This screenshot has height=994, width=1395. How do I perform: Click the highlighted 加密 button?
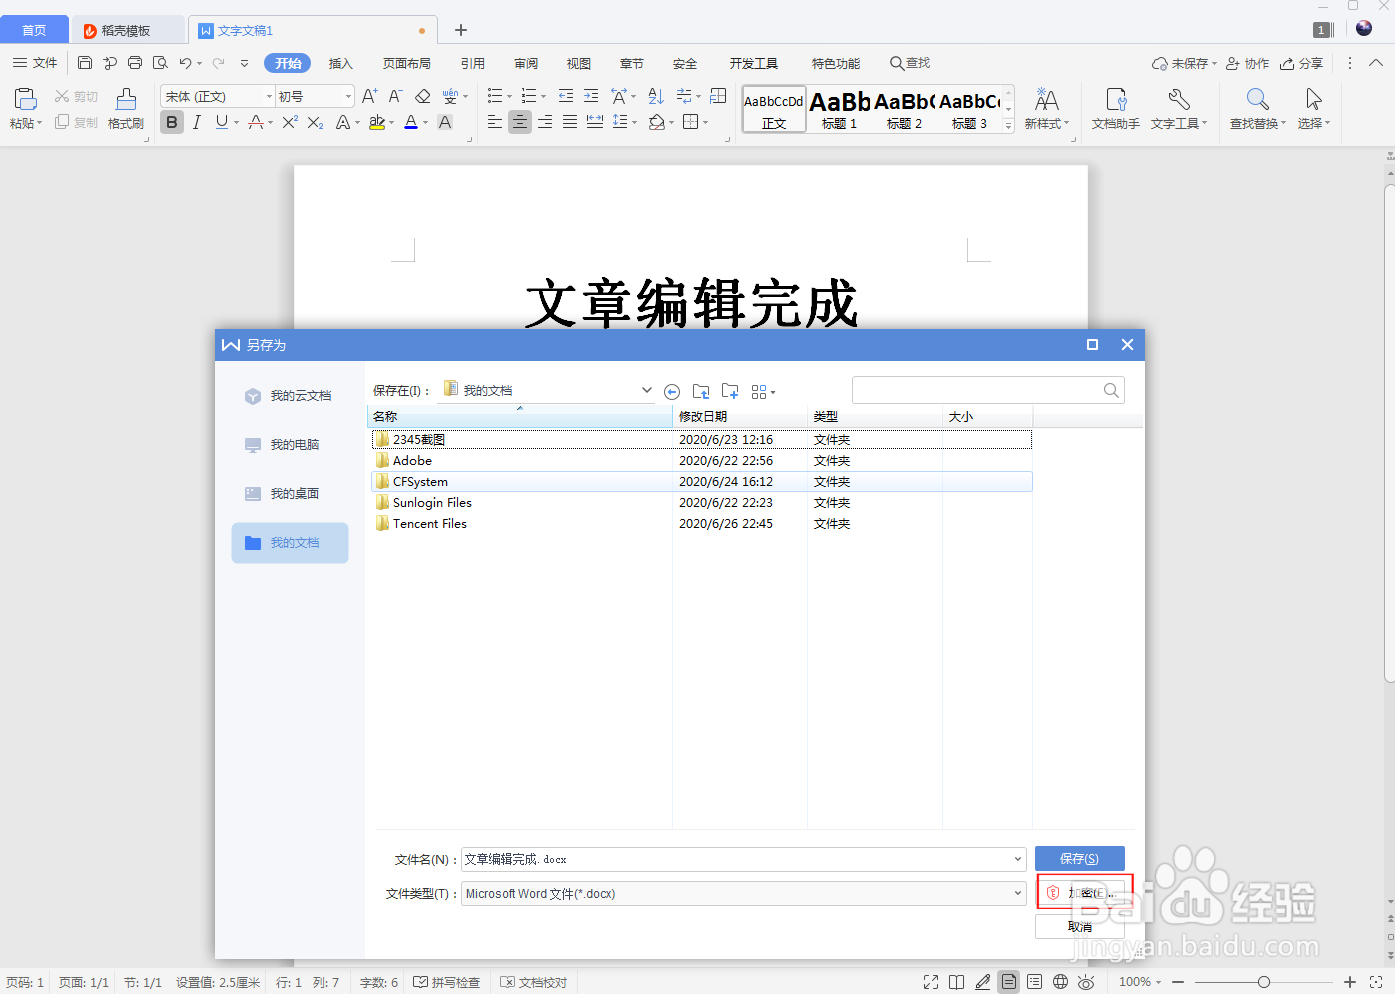pyautogui.click(x=1083, y=891)
